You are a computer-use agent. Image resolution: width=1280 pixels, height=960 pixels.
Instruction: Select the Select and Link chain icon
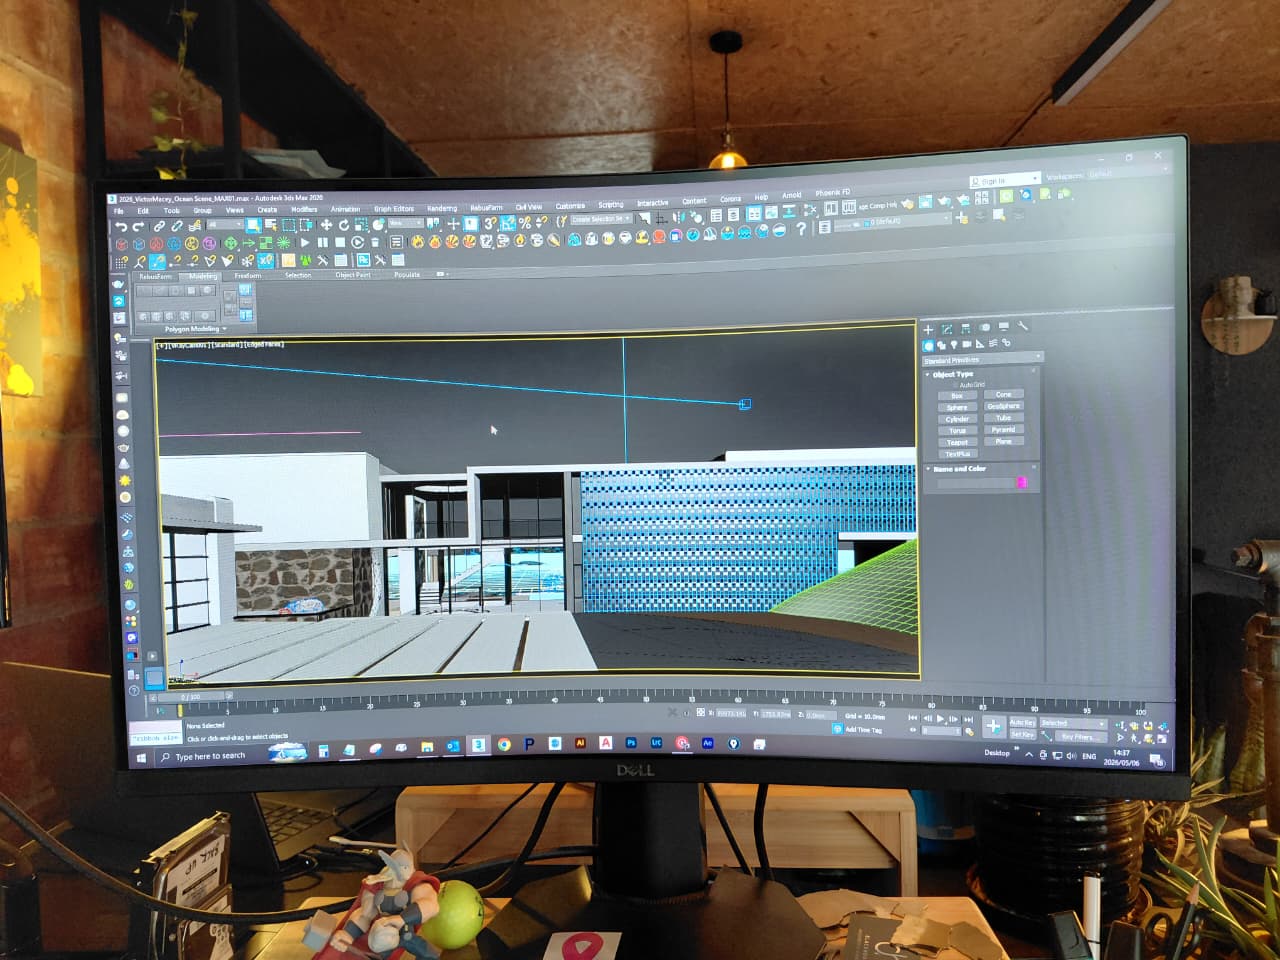(159, 227)
